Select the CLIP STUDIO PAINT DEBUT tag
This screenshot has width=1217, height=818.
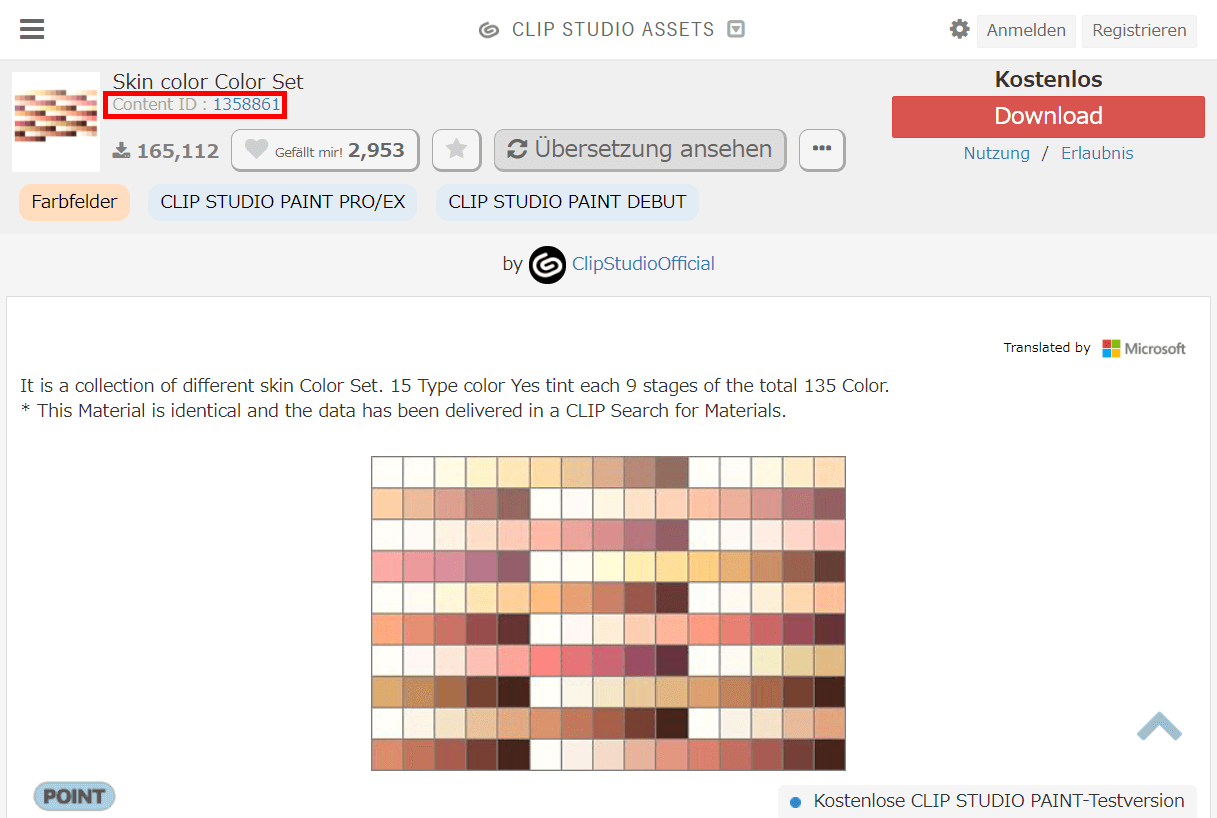pos(567,202)
